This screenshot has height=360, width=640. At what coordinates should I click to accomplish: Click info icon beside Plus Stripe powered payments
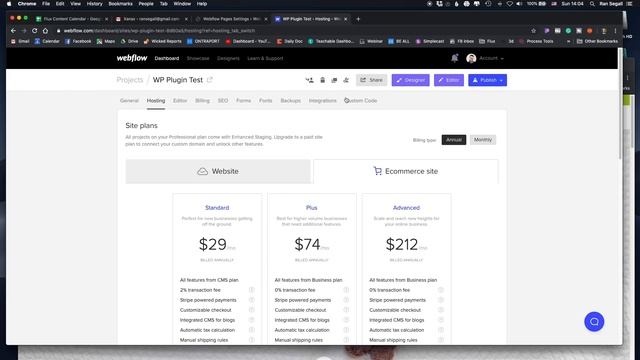[346, 300]
